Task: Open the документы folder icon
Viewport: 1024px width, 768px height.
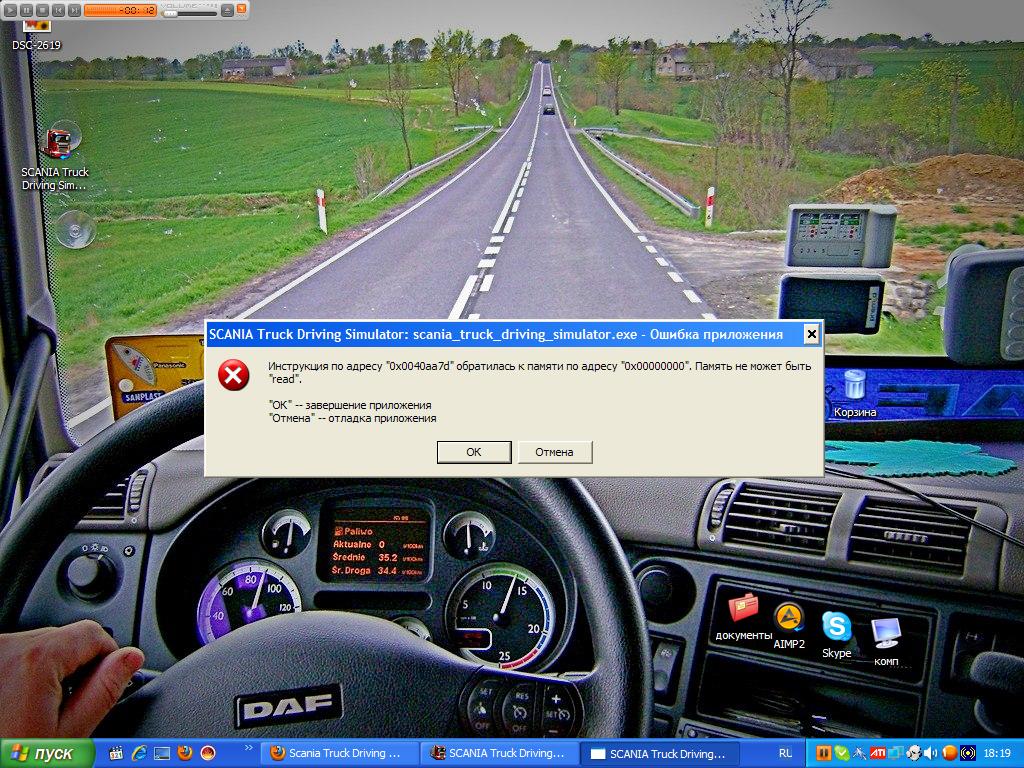Action: tap(743, 617)
